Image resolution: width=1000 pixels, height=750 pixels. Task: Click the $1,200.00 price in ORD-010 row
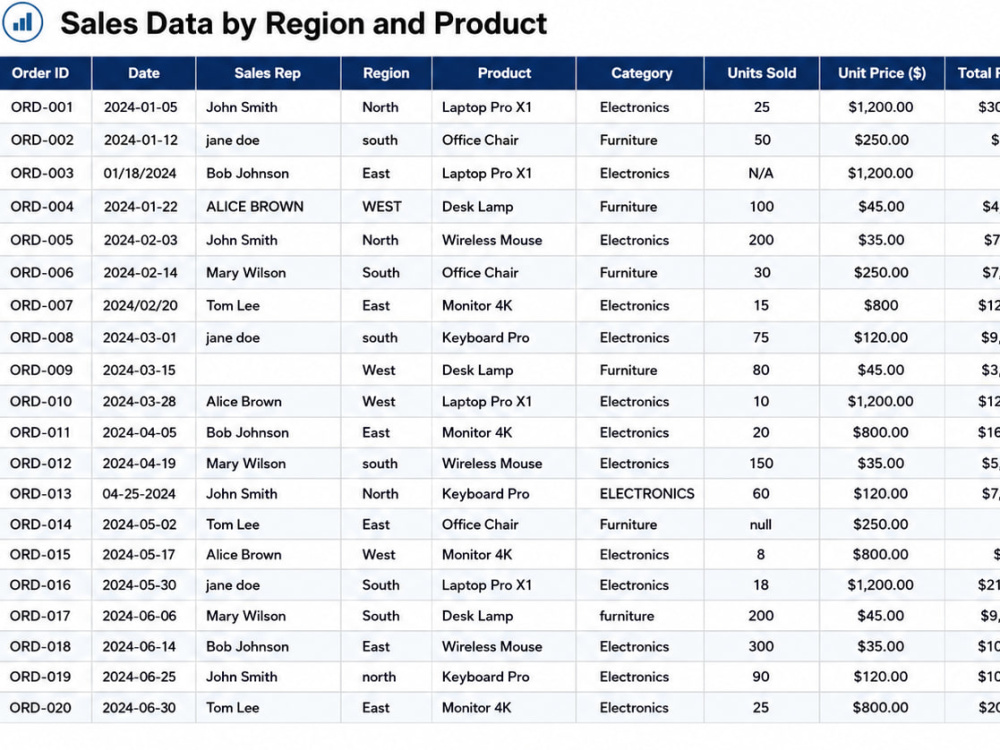(880, 402)
